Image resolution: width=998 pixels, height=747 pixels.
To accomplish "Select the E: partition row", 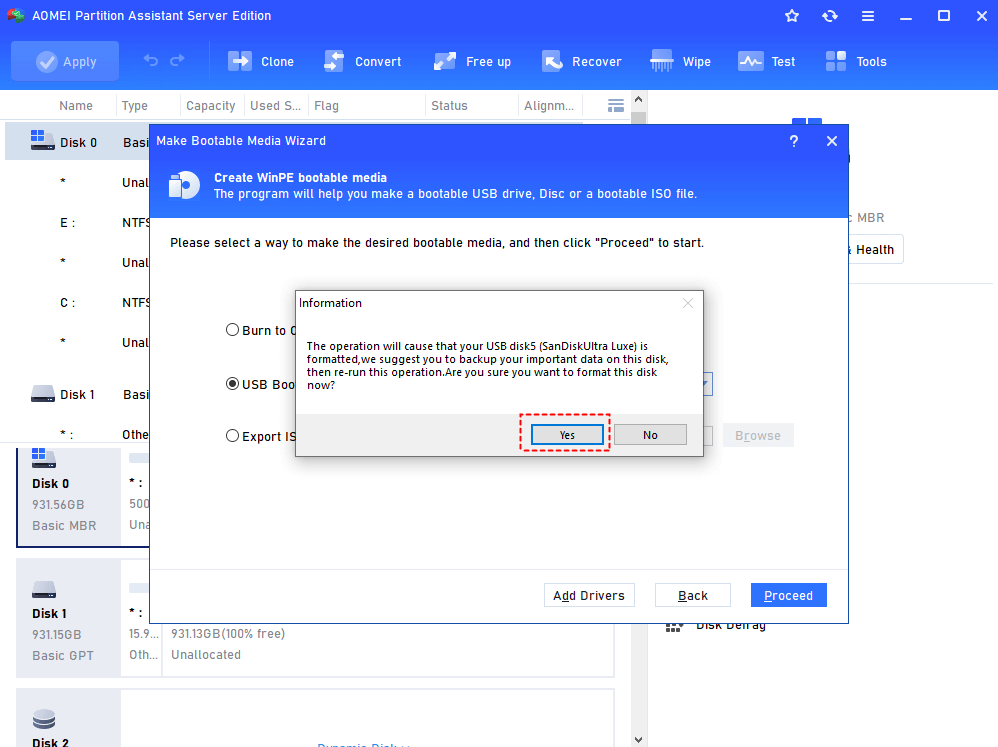I will tap(77, 223).
